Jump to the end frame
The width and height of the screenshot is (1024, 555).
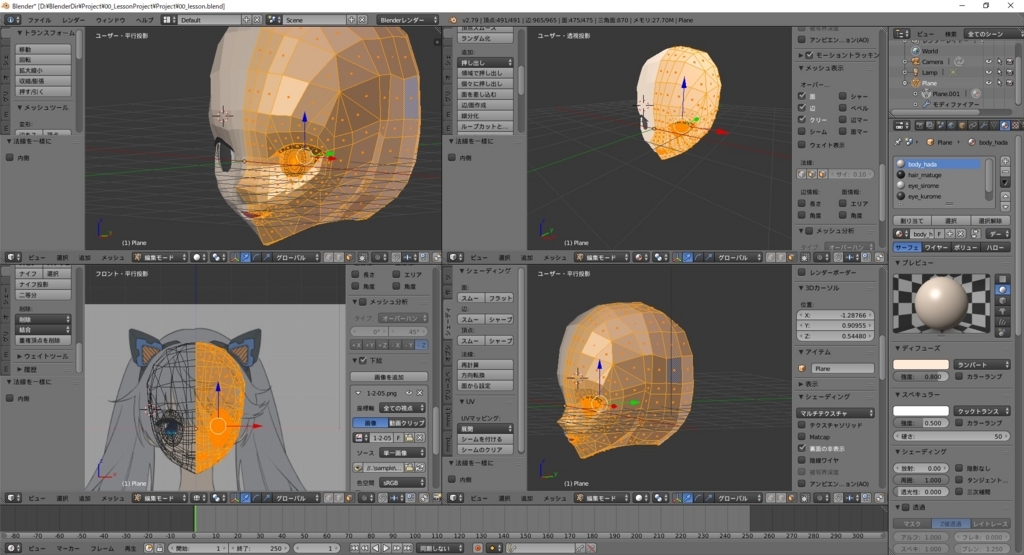tap(408, 548)
